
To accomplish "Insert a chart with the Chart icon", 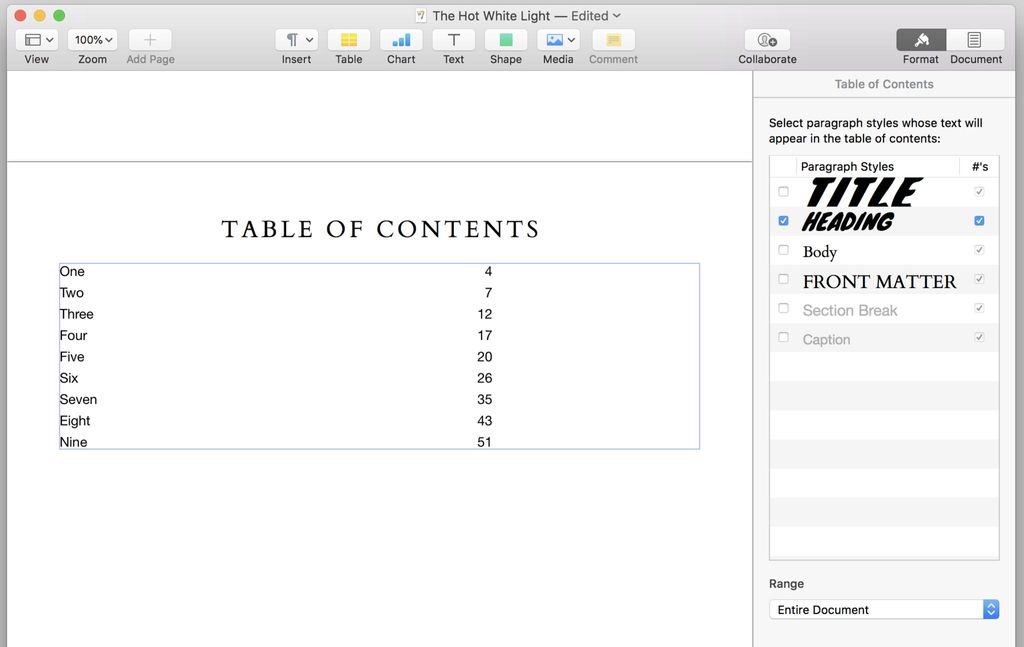I will pos(400,40).
